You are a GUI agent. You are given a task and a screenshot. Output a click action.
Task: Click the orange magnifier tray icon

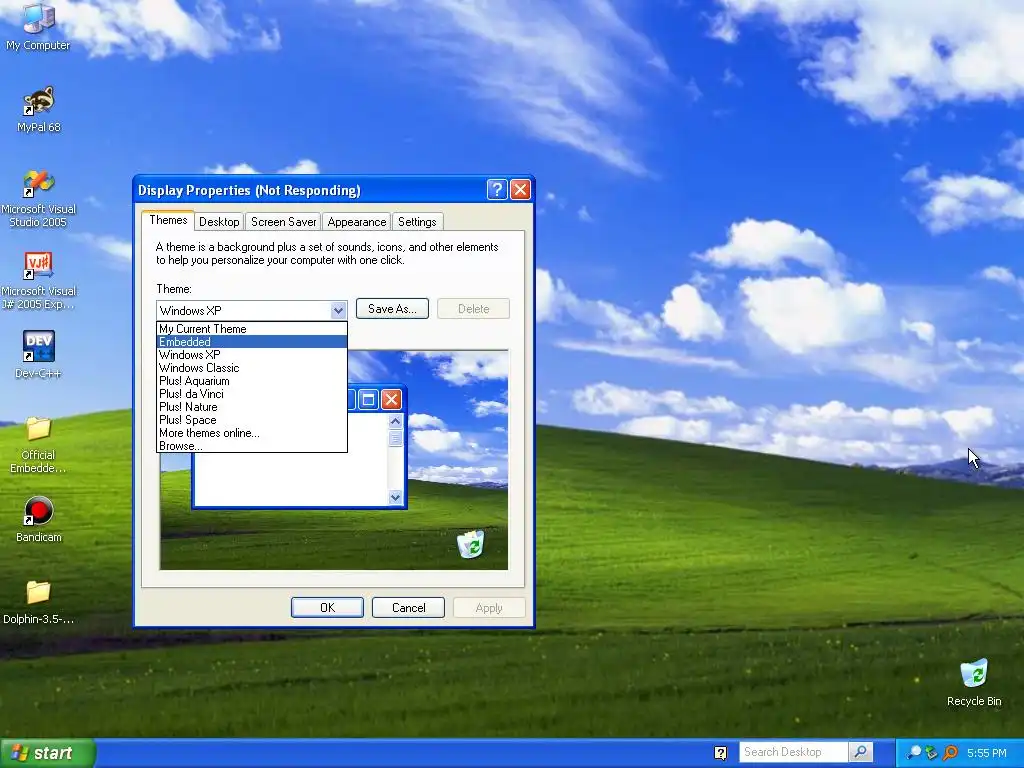pos(950,753)
